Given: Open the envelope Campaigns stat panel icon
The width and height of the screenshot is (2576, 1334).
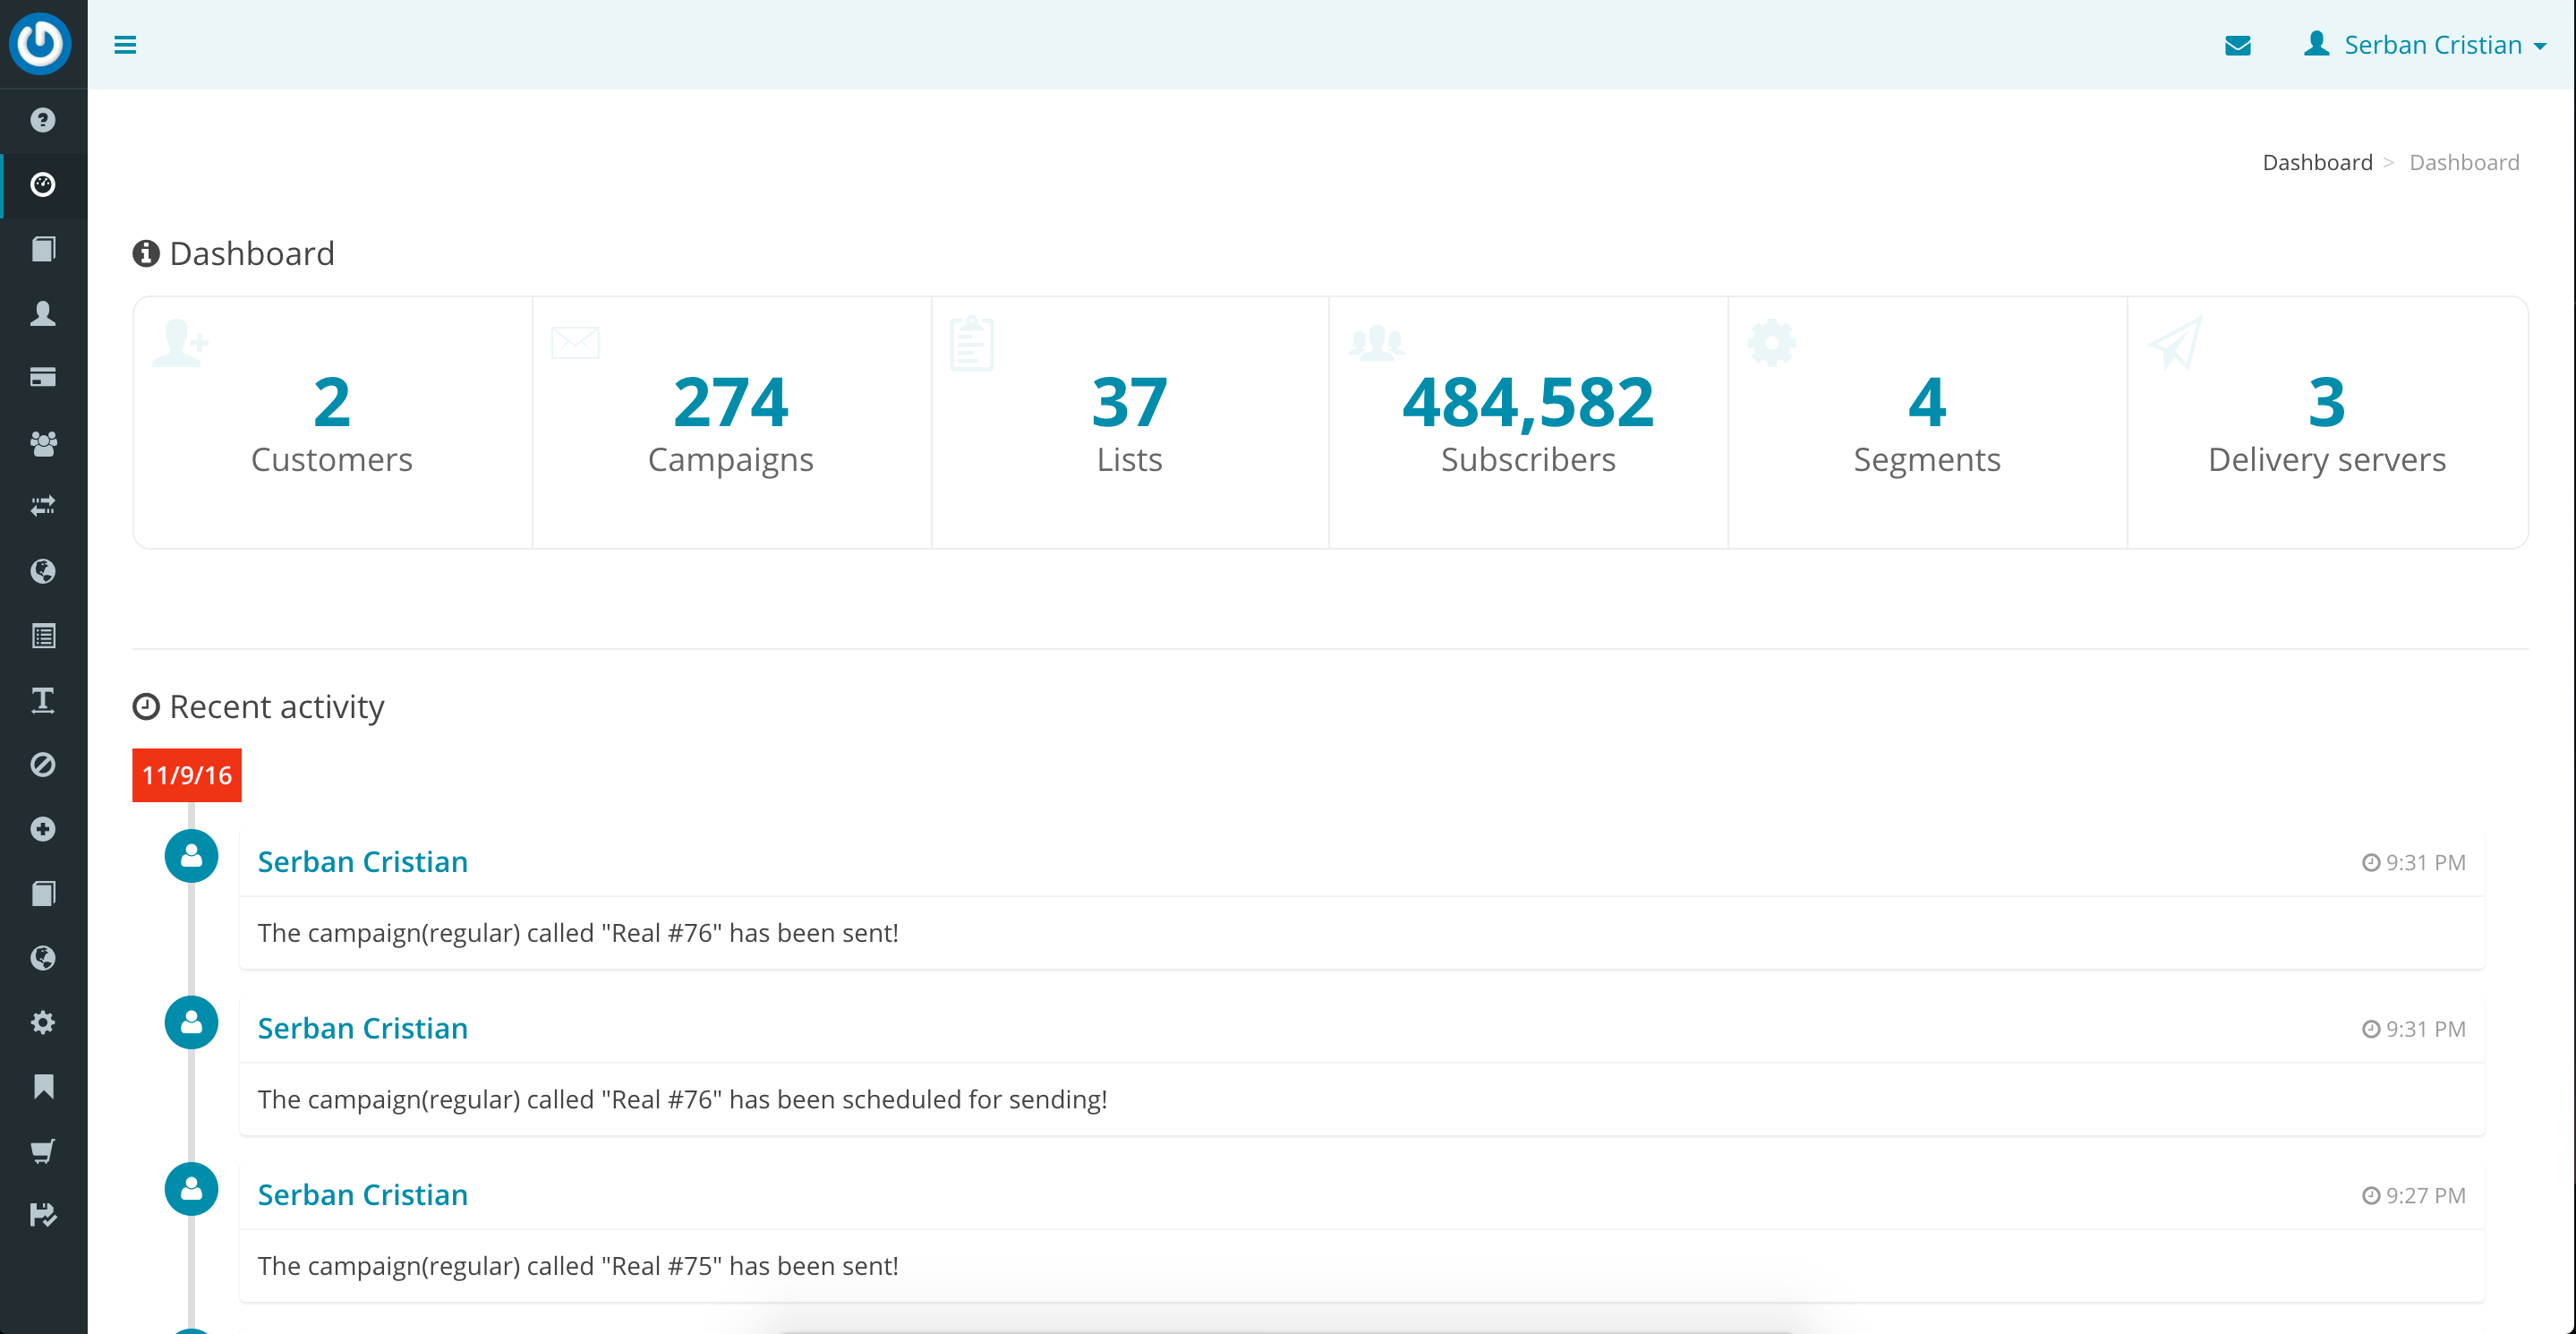Looking at the screenshot, I should coord(574,341).
